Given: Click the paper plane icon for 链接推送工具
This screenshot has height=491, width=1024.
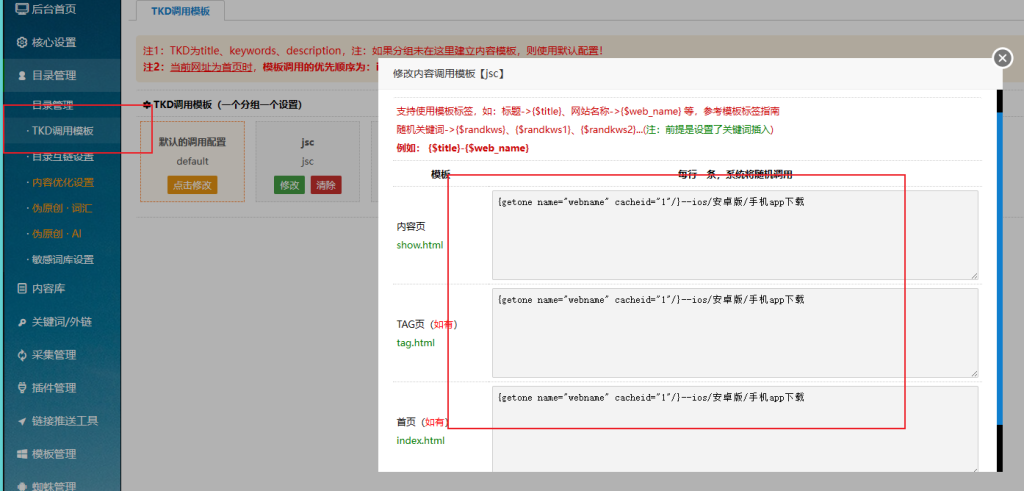Looking at the screenshot, I should [x=22, y=421].
